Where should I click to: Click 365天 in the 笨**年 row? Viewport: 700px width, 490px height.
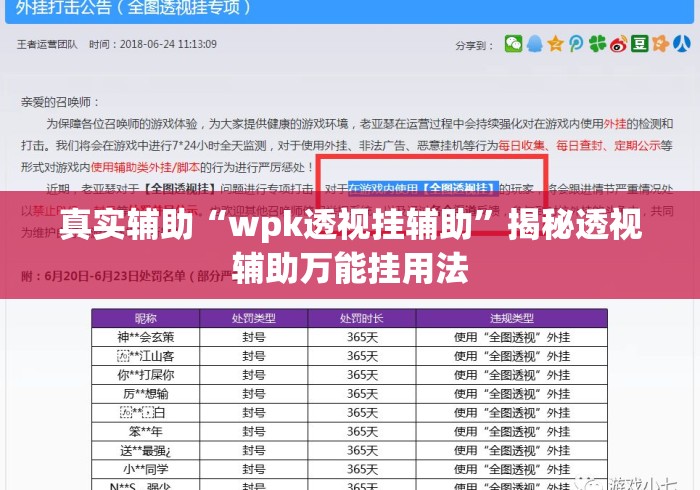(x=362, y=432)
